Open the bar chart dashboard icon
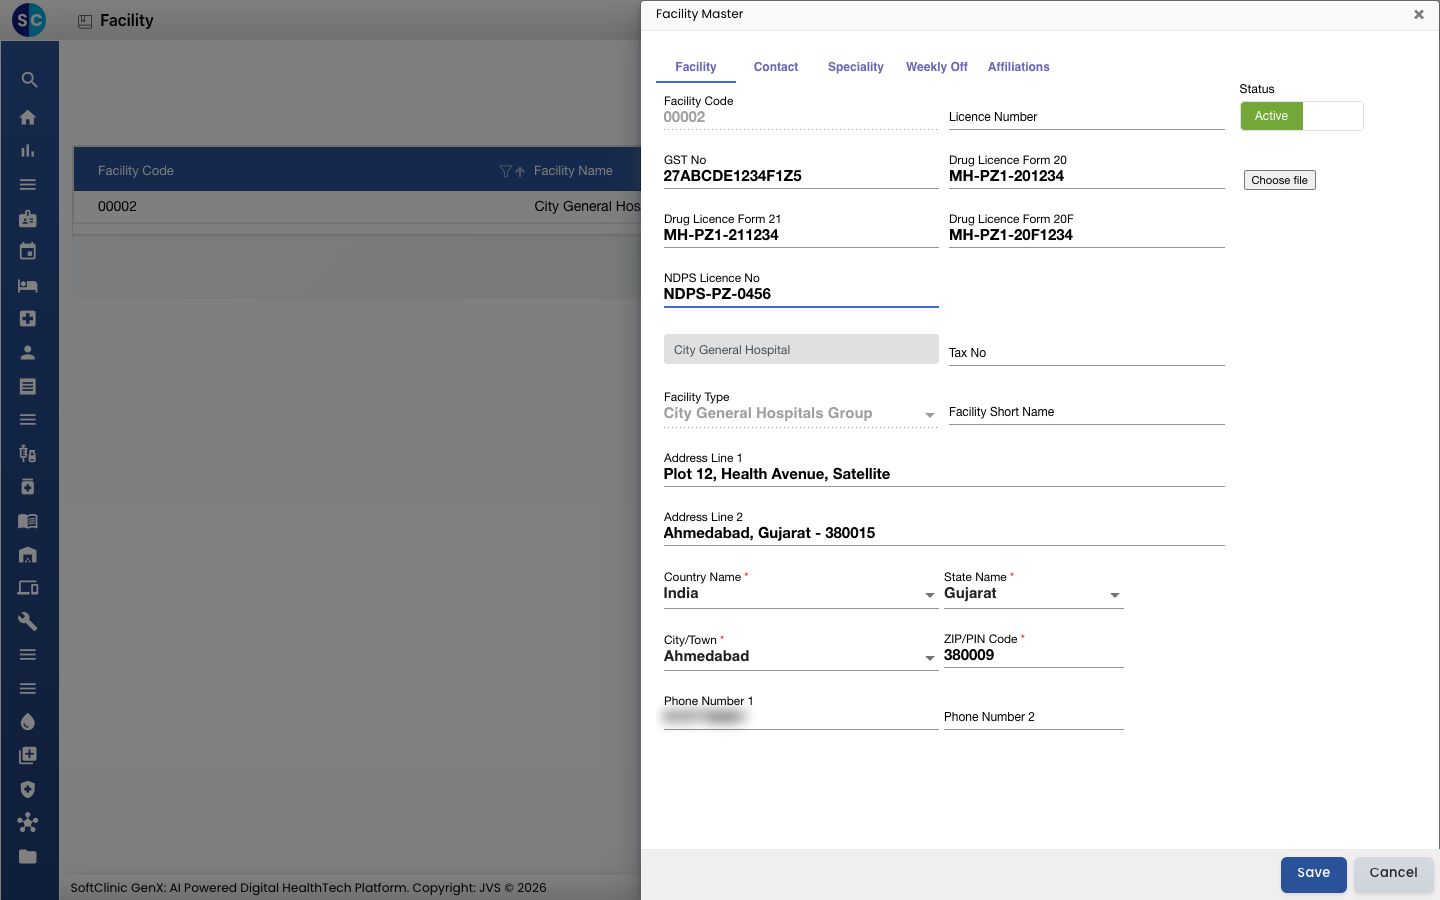The image size is (1440, 900). tap(28, 151)
